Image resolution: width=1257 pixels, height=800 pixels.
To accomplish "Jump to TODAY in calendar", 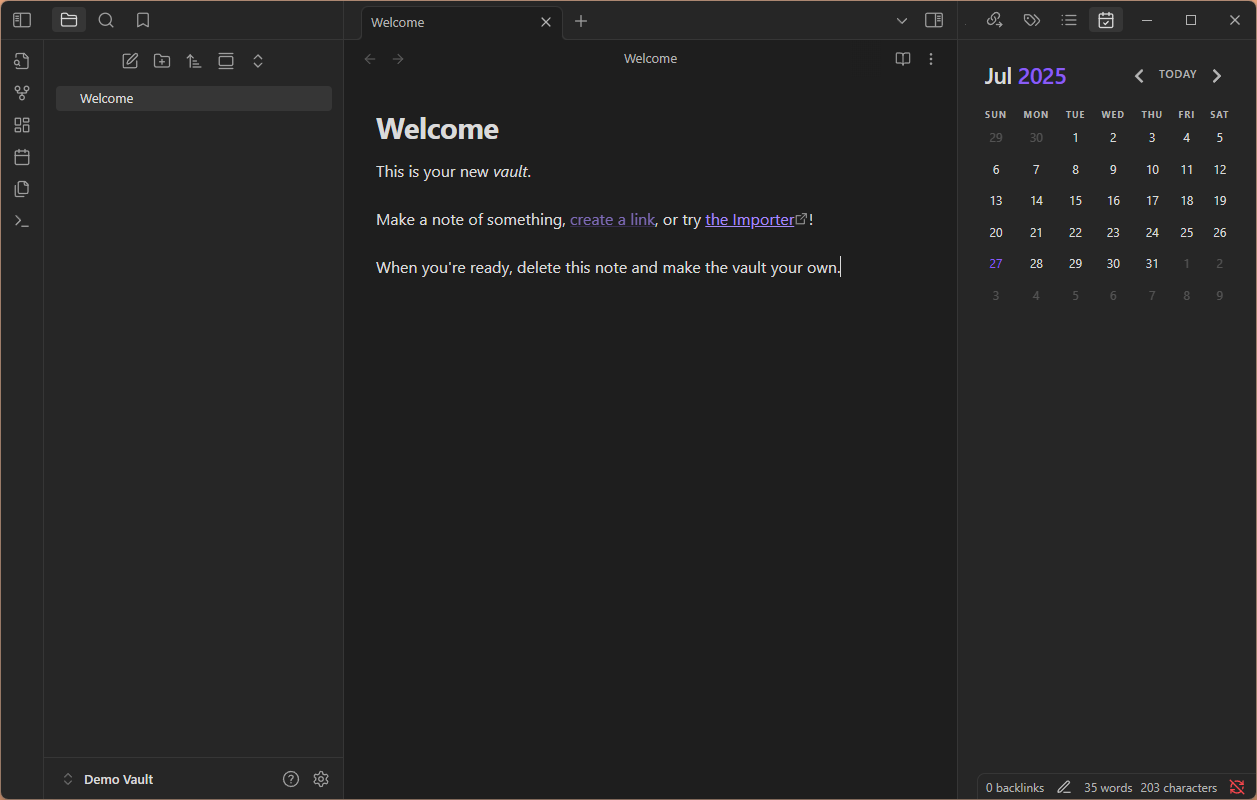I will point(1178,75).
